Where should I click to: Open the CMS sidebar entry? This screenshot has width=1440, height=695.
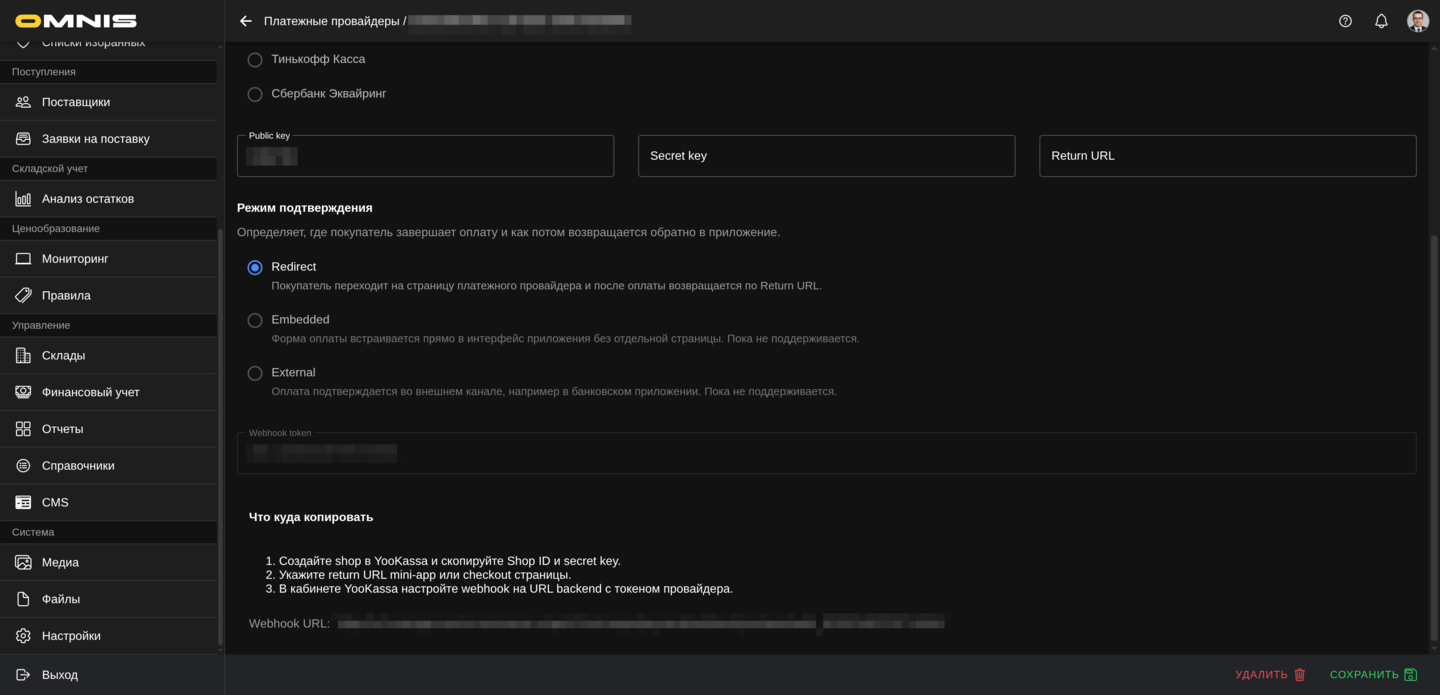coord(22,501)
